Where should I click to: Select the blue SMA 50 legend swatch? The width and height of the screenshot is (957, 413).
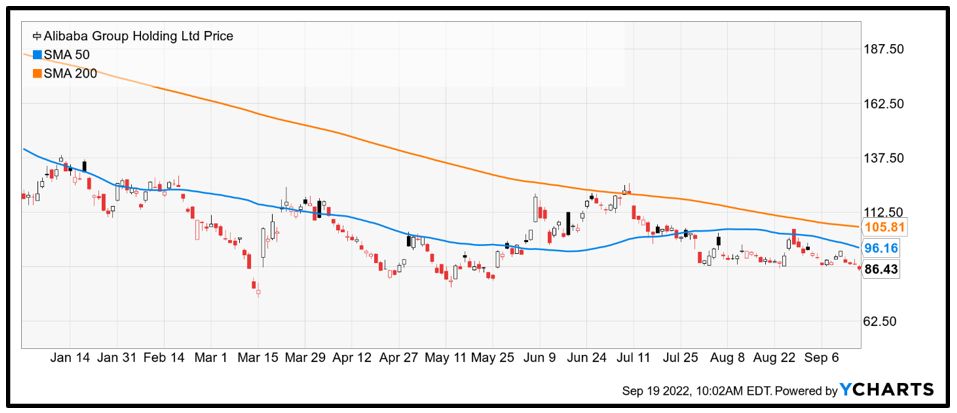coord(37,55)
